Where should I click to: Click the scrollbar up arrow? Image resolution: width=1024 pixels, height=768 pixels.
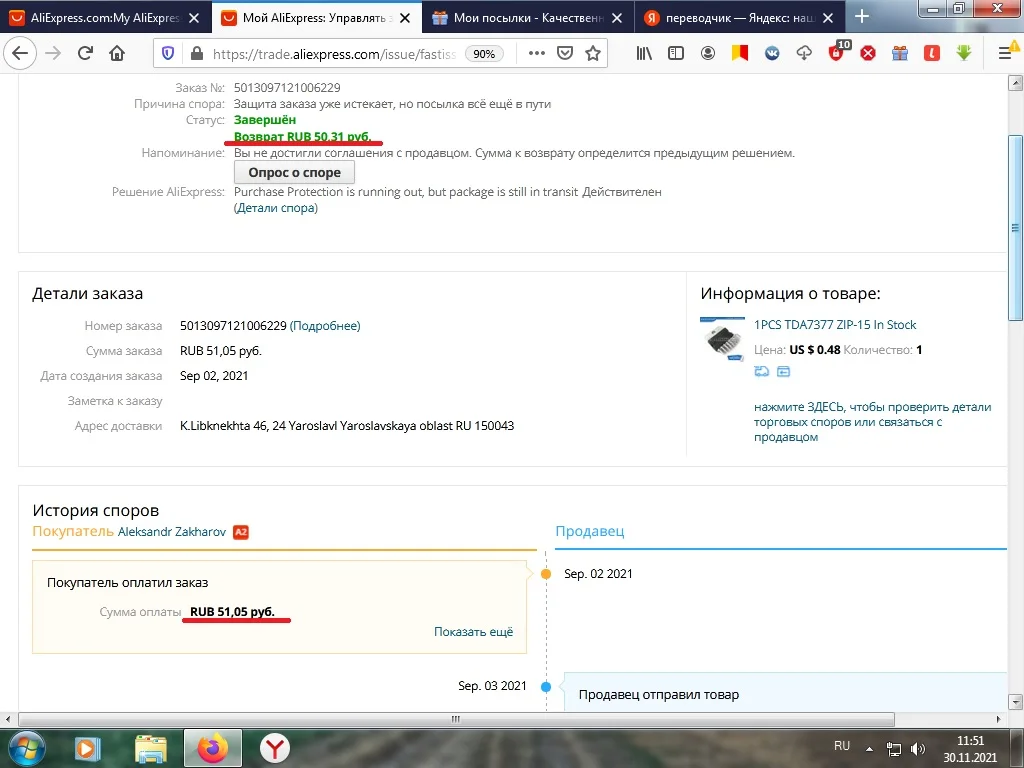coord(1015,82)
